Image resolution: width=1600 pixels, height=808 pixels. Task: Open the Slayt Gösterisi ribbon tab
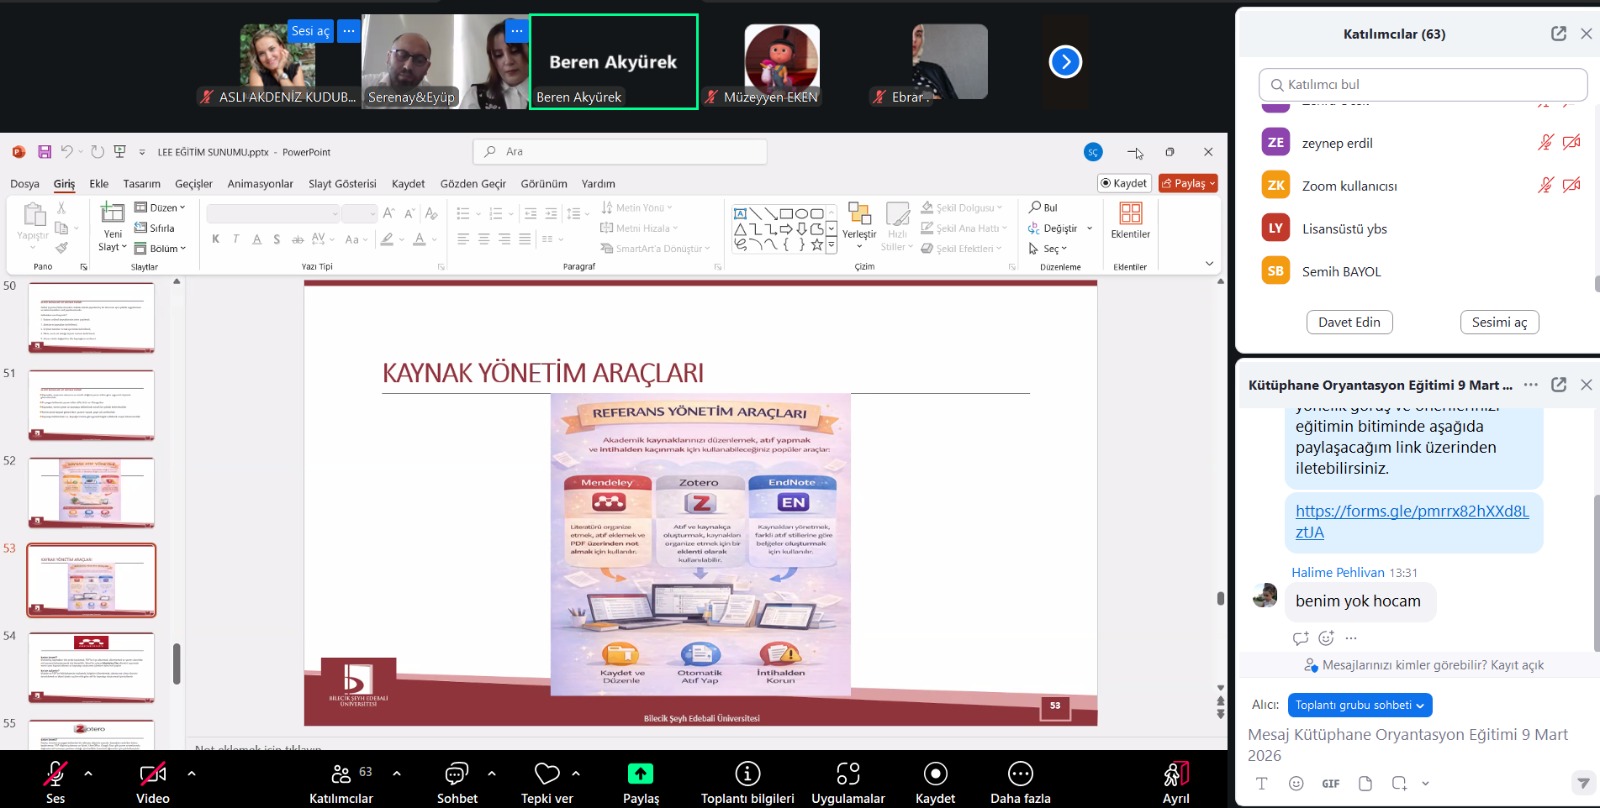tap(342, 184)
